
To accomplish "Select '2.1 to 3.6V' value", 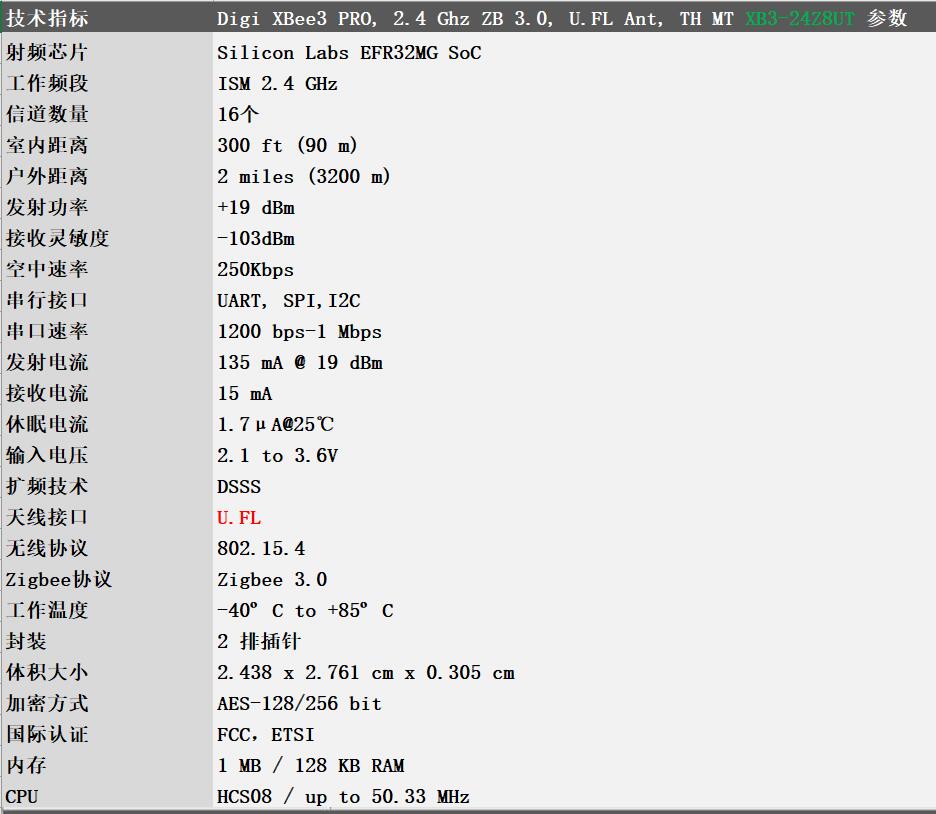I will (278, 456).
